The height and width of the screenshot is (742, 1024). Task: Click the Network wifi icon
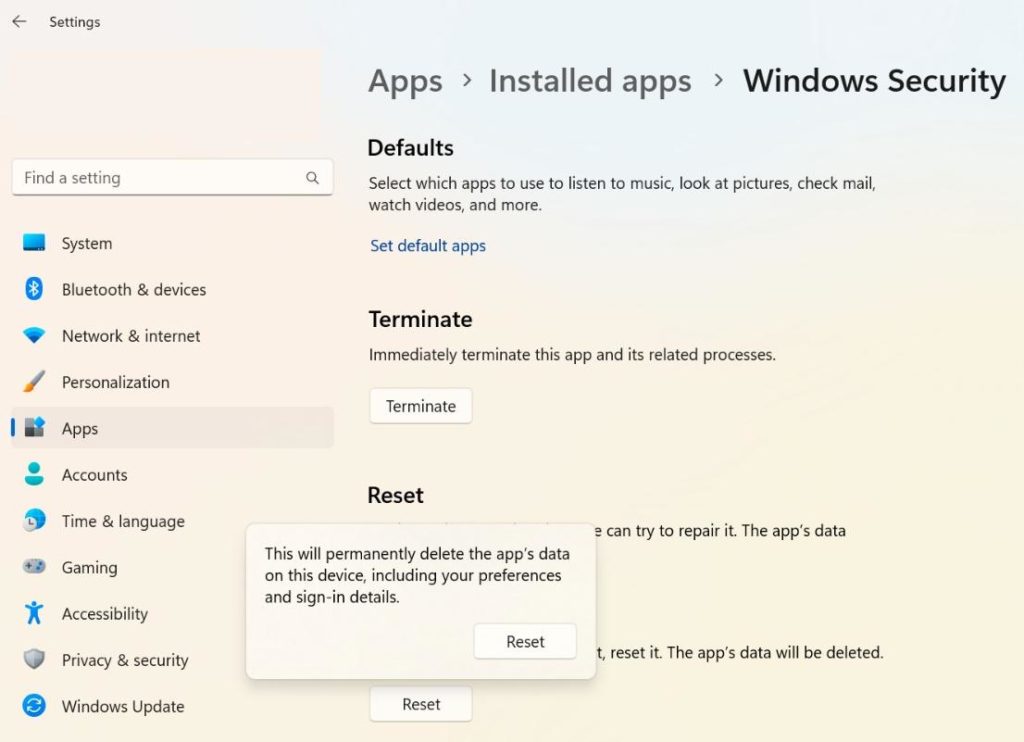[x=34, y=336]
